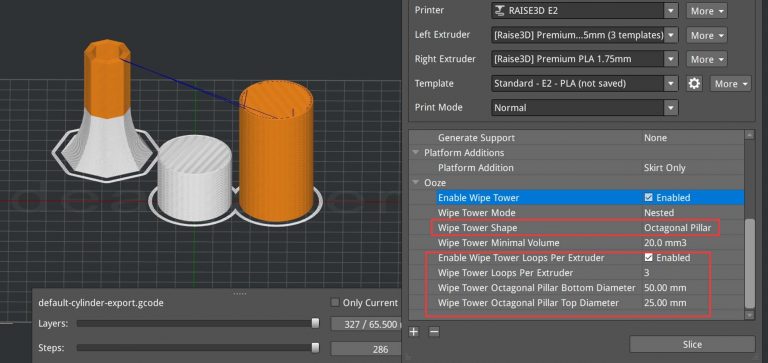
Task: Click the printer icon beside RAISE3D E2
Action: point(501,11)
